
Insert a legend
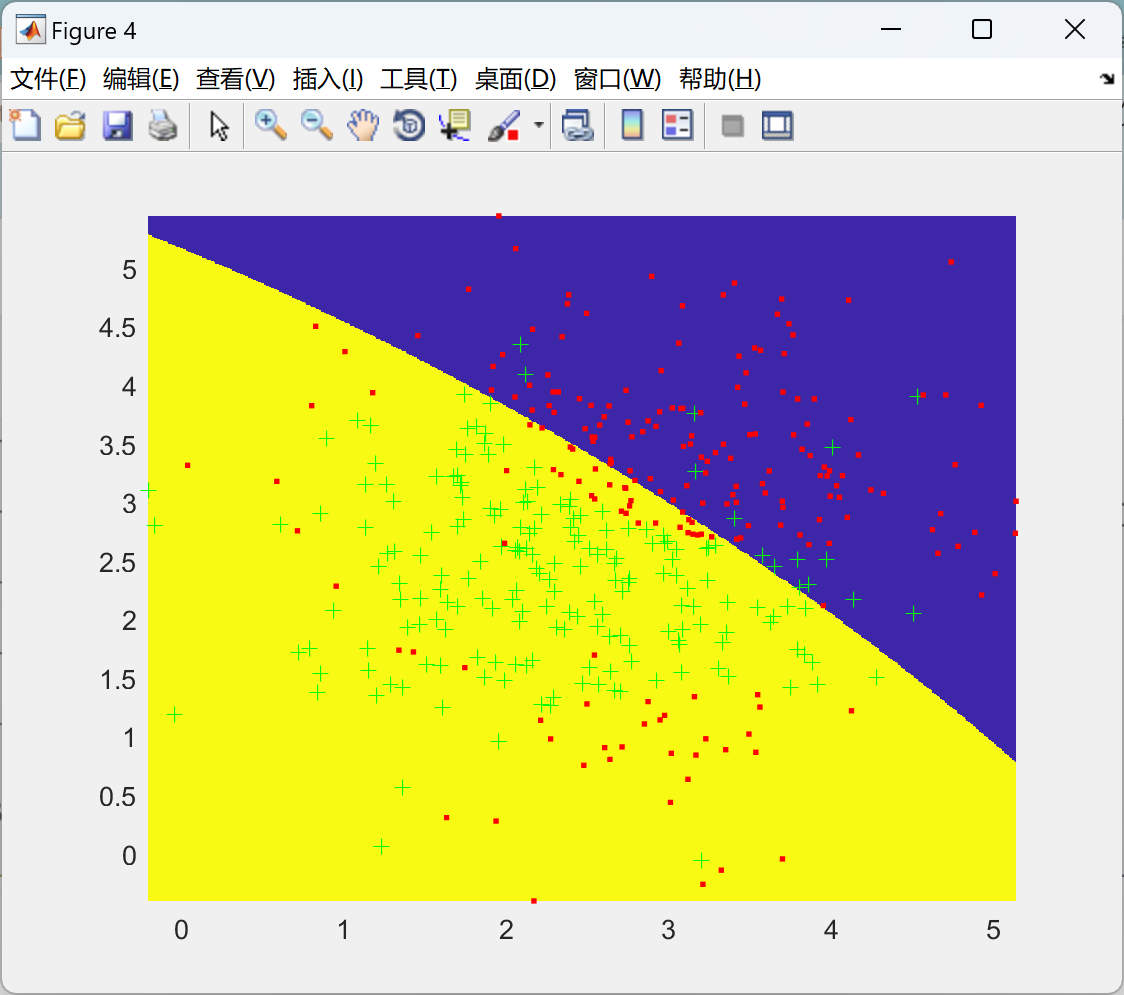coord(677,125)
